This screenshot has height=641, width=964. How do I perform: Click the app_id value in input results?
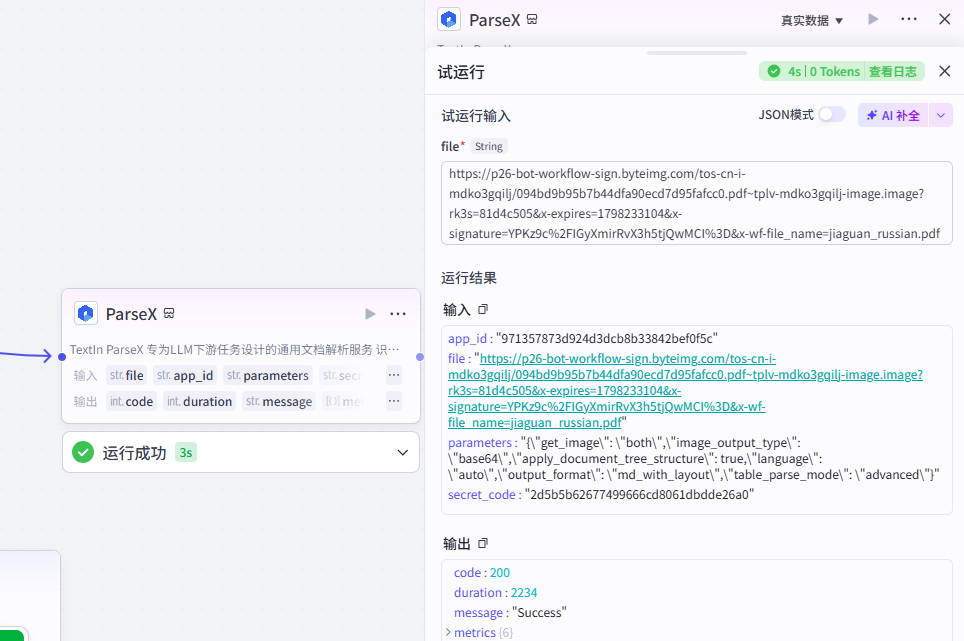coord(607,339)
